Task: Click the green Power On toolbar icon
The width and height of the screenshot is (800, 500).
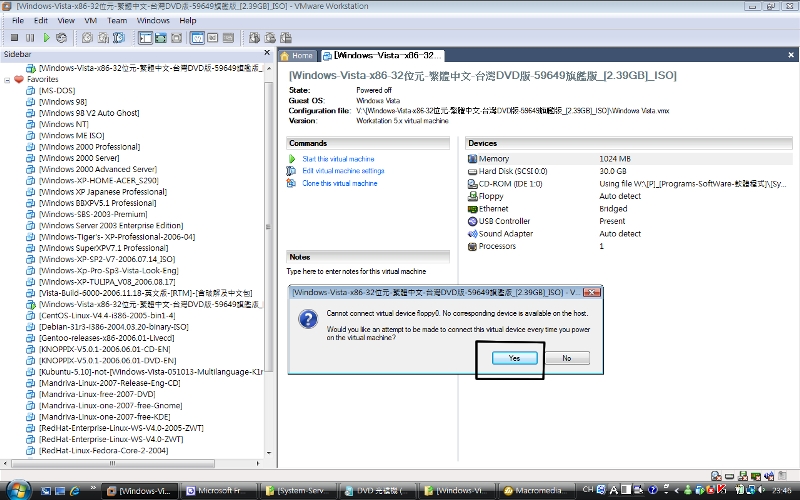Action: [46, 38]
